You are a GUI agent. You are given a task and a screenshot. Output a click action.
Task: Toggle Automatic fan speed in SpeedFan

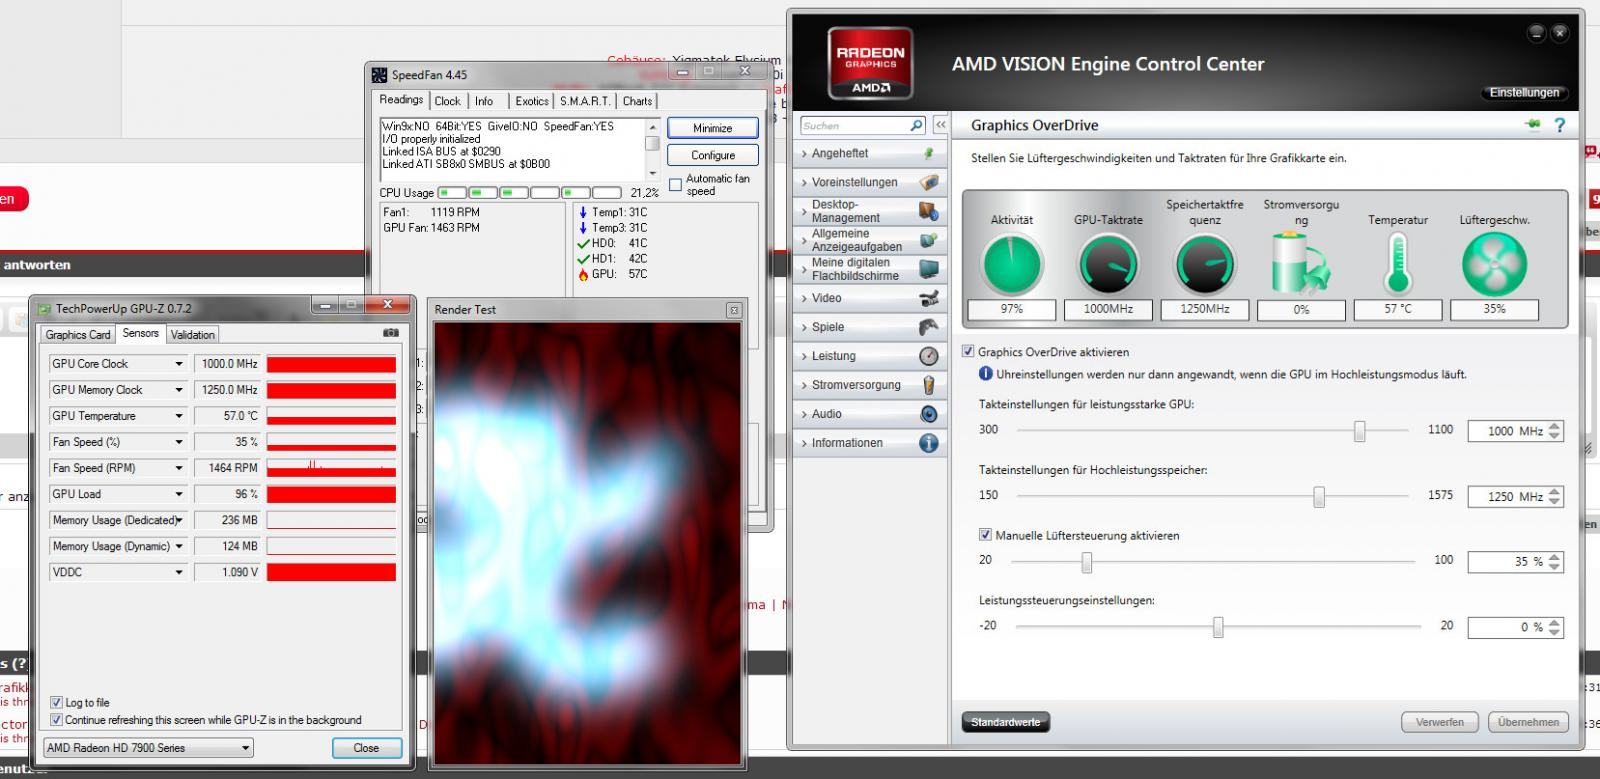[675, 185]
